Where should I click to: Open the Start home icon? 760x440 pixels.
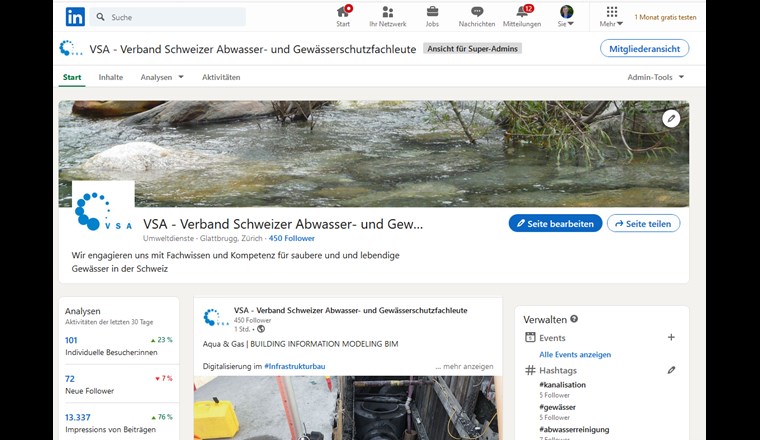[343, 12]
